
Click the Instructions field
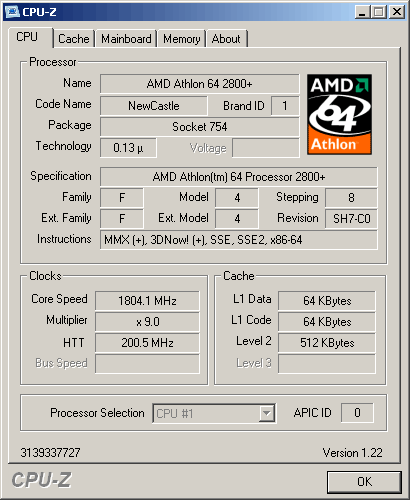click(x=239, y=240)
